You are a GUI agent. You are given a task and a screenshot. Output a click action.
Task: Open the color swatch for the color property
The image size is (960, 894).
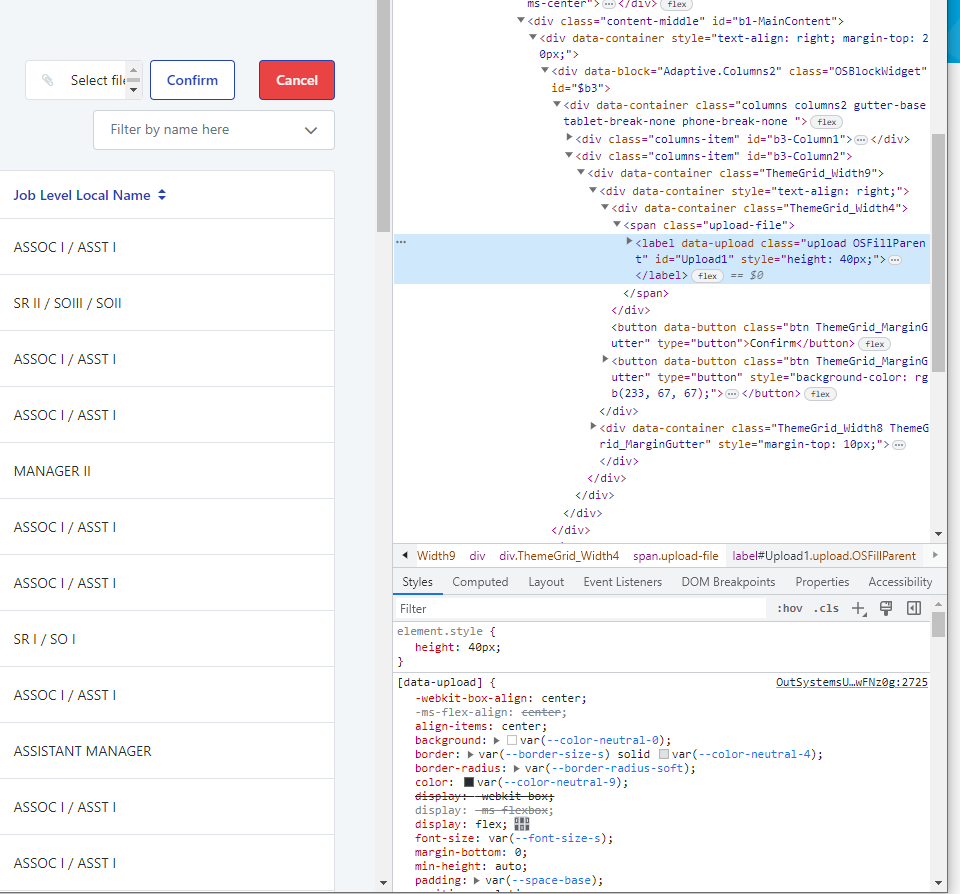tap(469, 782)
